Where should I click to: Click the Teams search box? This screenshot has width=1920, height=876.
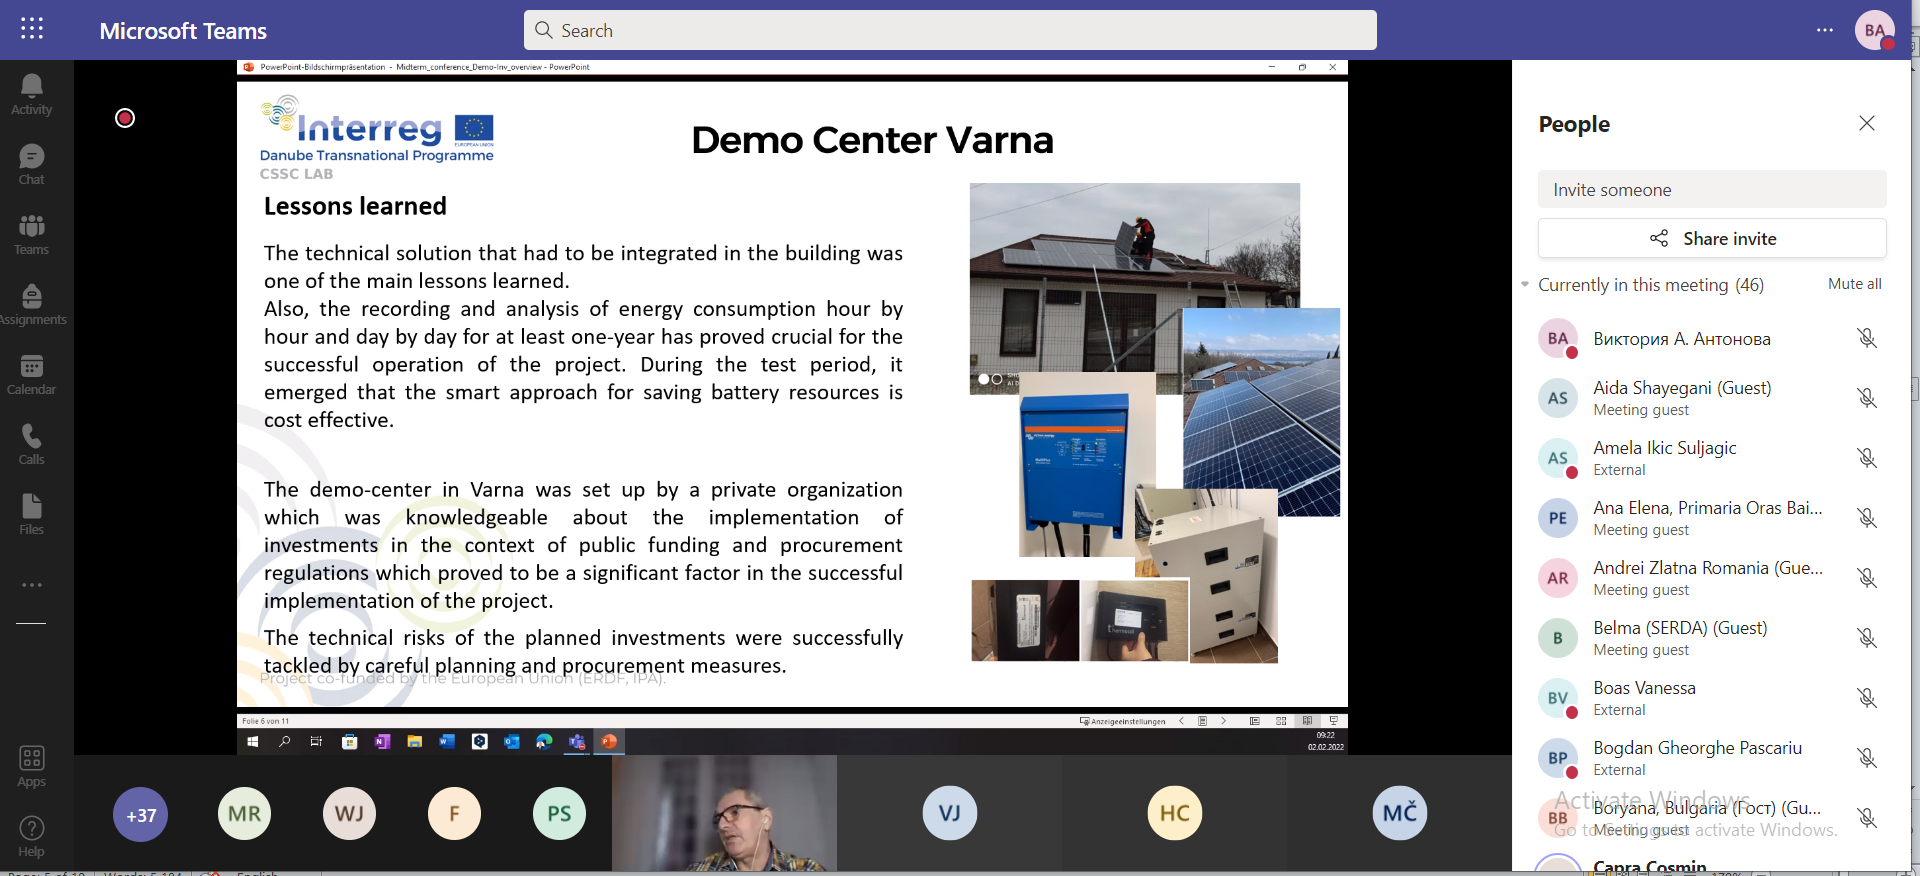pos(950,30)
